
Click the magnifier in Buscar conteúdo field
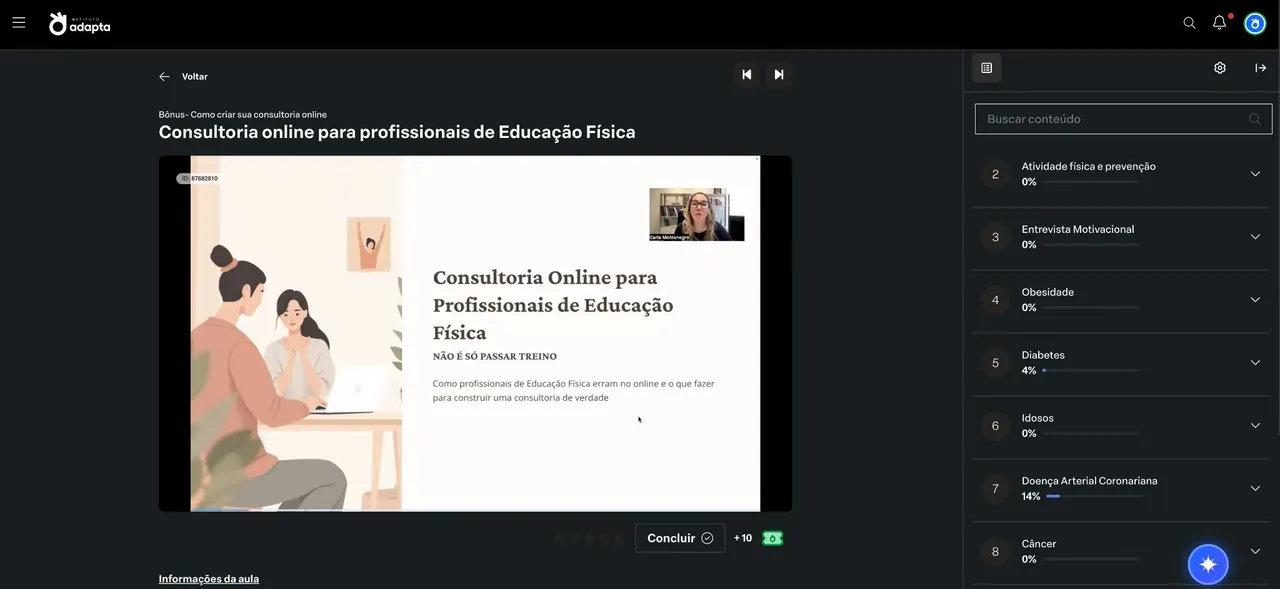(1254, 119)
